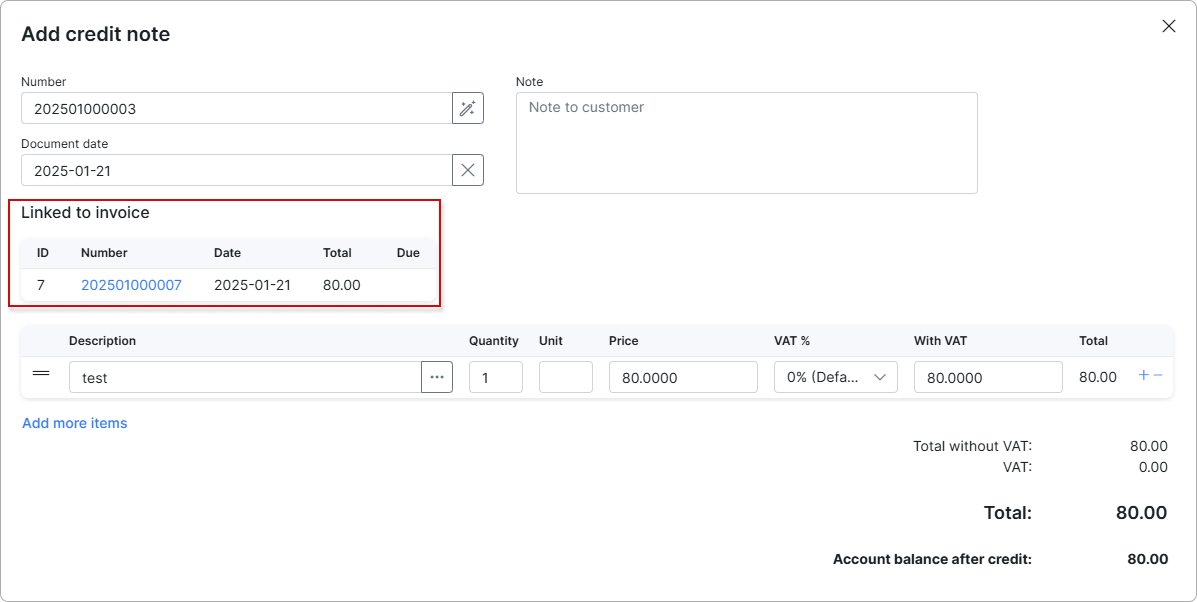1197x602 pixels.
Task: Edit the Description field containing test
Action: [245, 377]
